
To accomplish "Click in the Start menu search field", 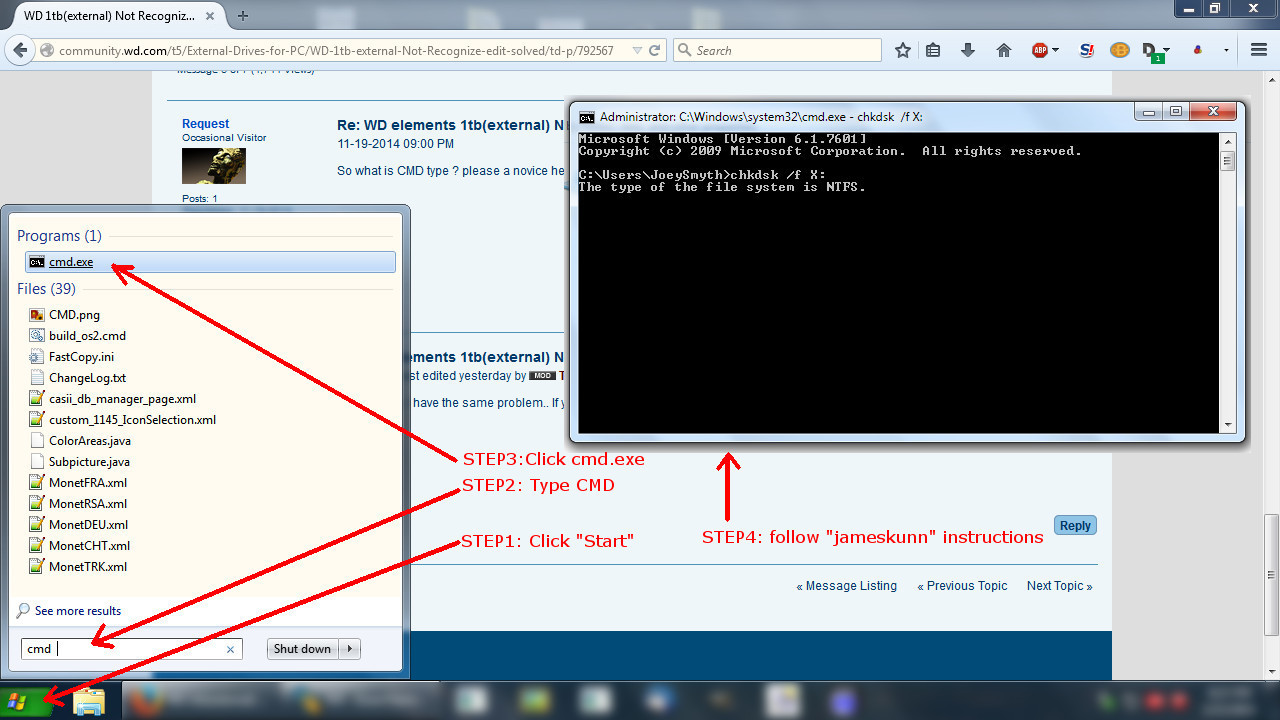I will 131,649.
